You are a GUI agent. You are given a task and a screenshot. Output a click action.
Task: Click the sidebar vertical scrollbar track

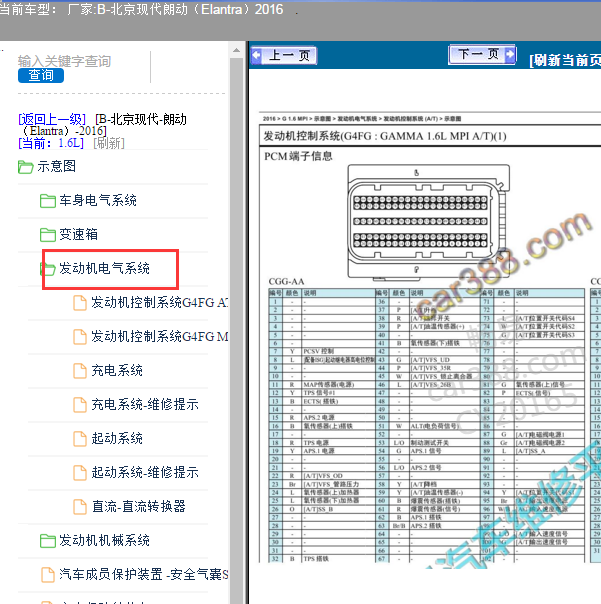[236, 329]
